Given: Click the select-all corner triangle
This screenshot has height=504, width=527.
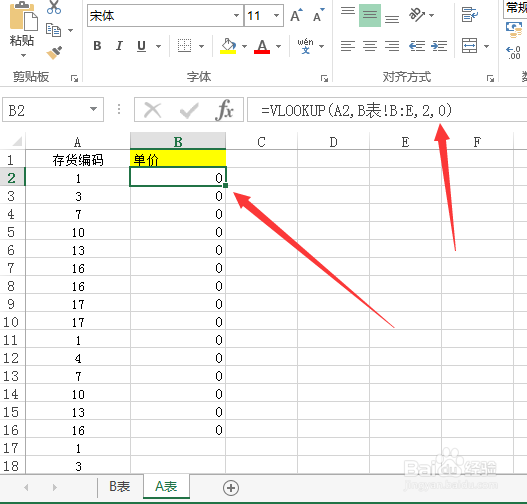Looking at the screenshot, I should coord(16,141).
